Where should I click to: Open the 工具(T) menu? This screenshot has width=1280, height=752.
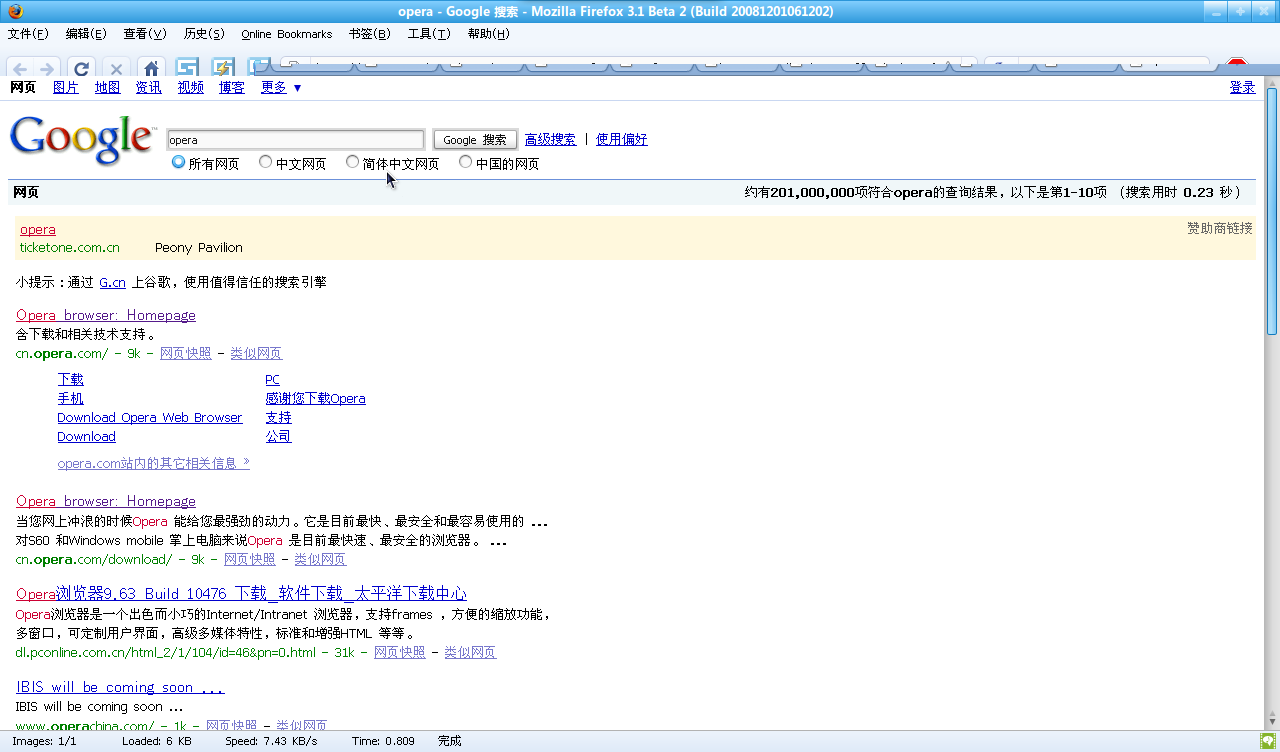(x=428, y=34)
